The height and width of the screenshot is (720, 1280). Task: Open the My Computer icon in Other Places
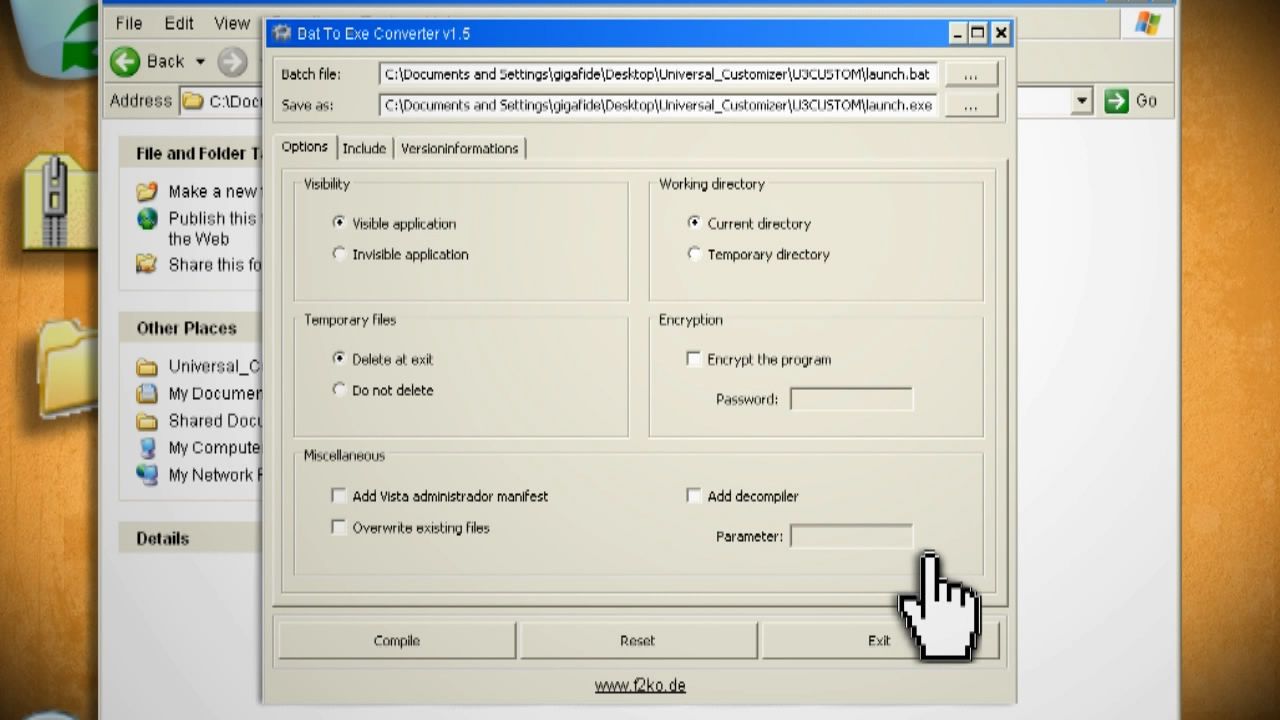pyautogui.click(x=147, y=447)
